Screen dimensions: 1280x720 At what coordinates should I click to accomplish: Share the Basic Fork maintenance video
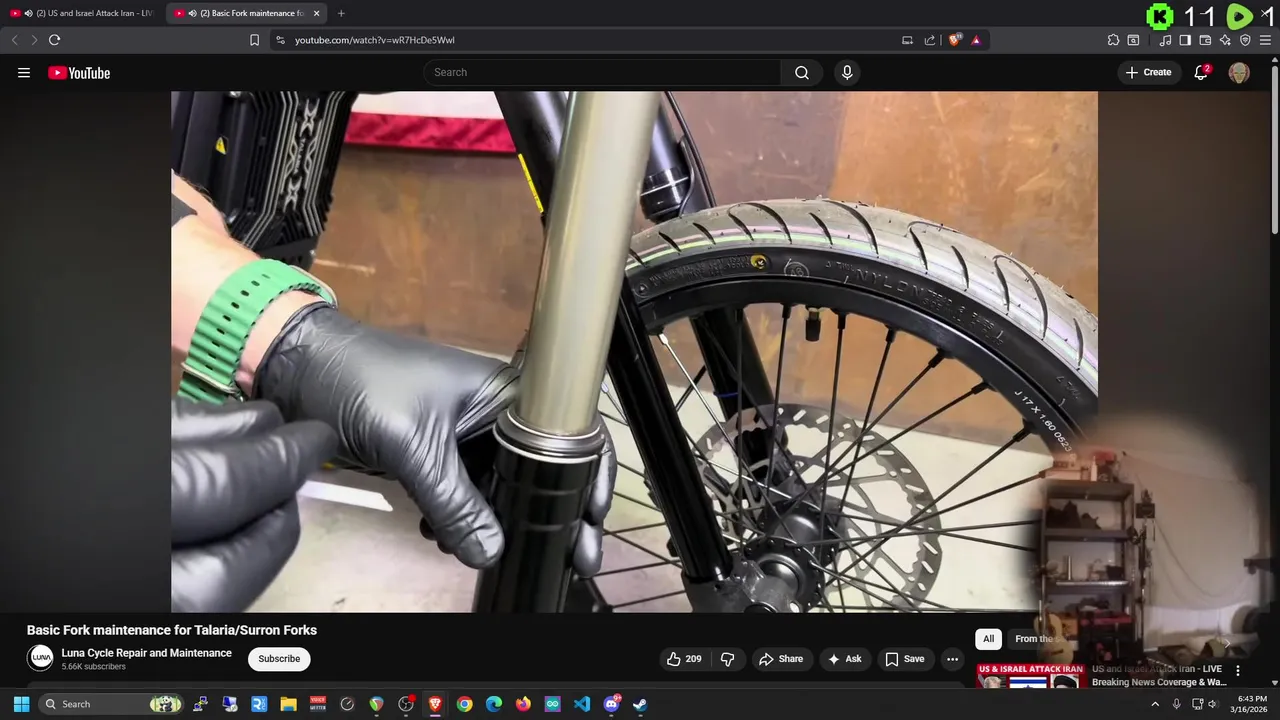click(x=781, y=659)
